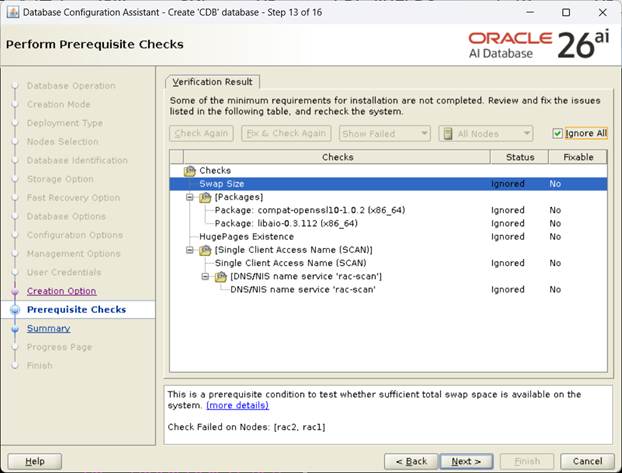Toggle the Ignore All checkbox
Image resolution: width=622 pixels, height=473 pixels.
(x=557, y=133)
